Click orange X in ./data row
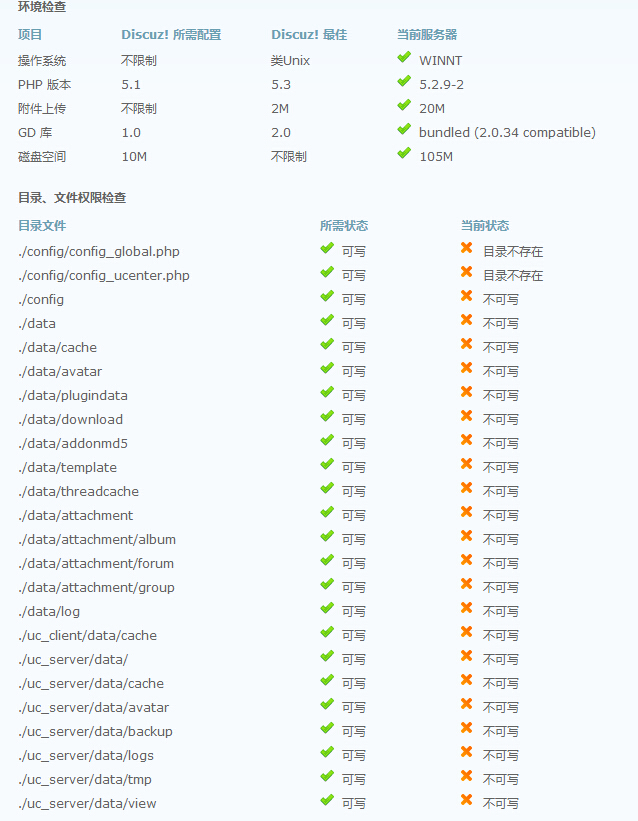Image resolution: width=638 pixels, height=821 pixels. (x=466, y=320)
